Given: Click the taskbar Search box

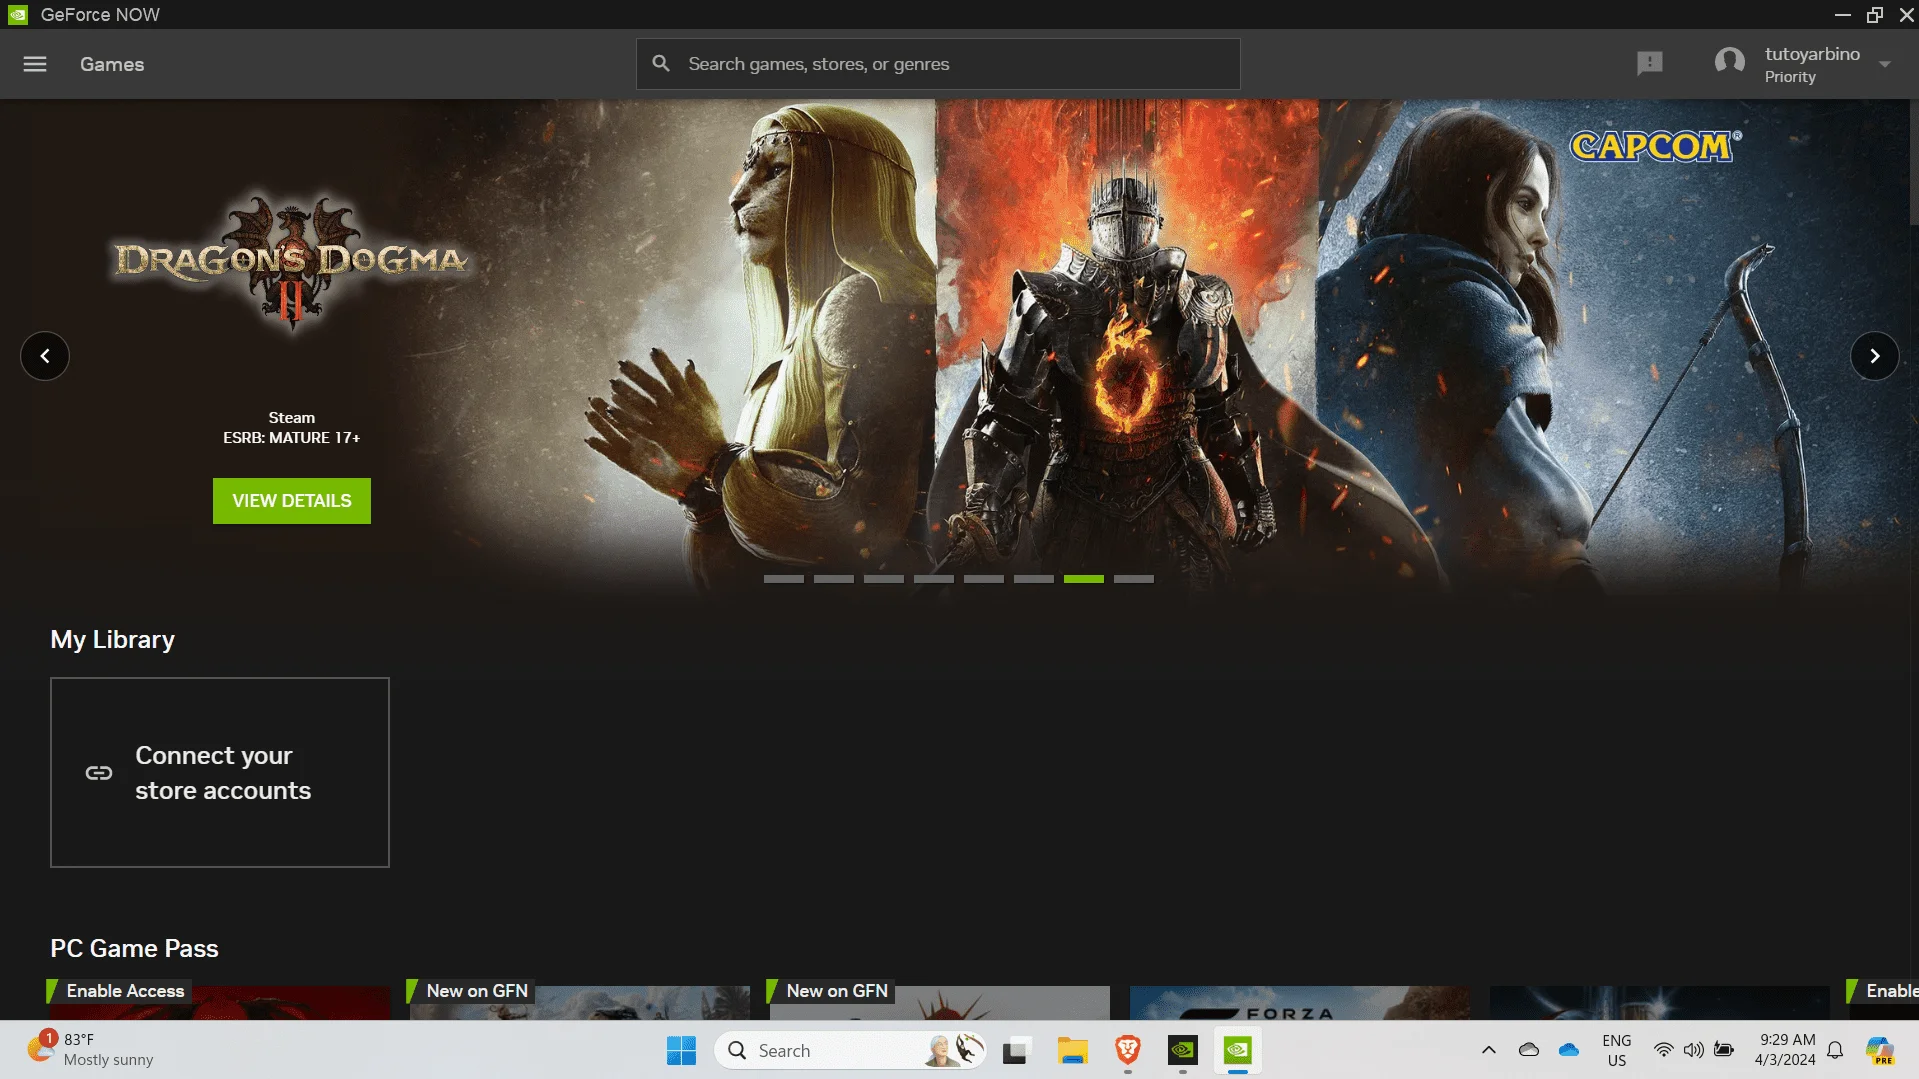Looking at the screenshot, I should coord(851,1050).
